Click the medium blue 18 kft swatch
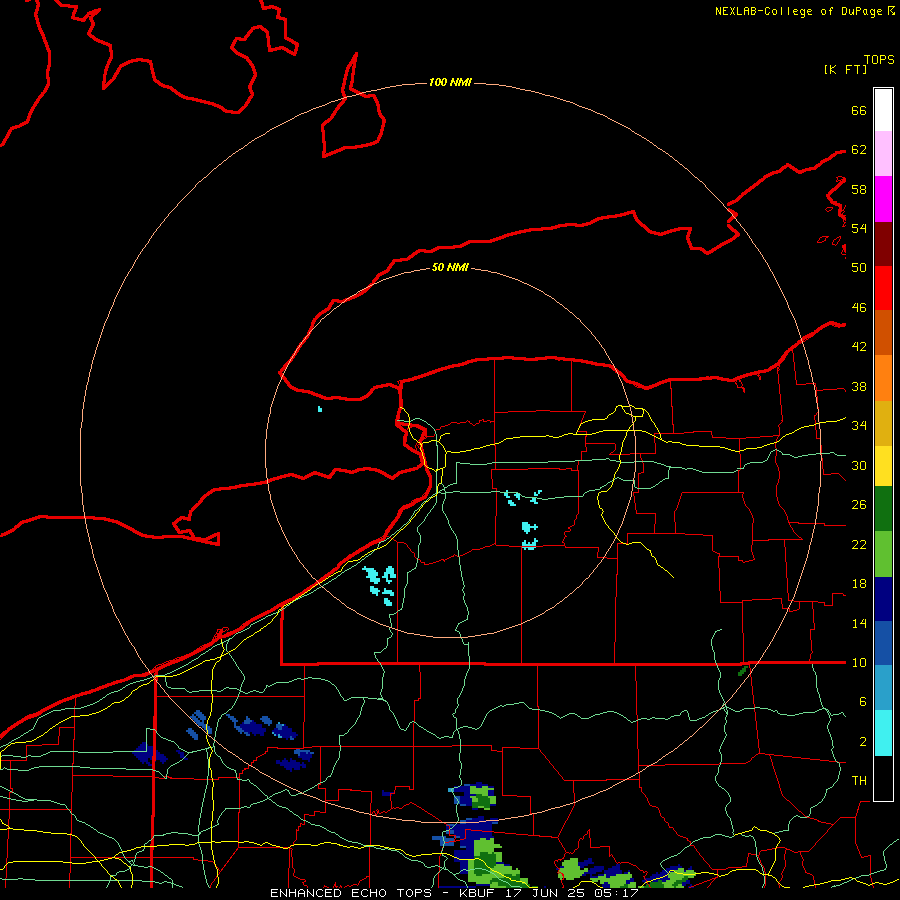Screen dimensions: 900x900 883,643
